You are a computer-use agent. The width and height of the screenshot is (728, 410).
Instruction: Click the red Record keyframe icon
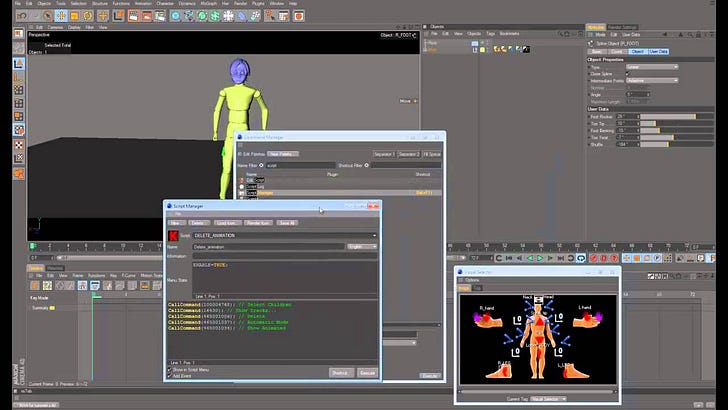[x=593, y=258]
